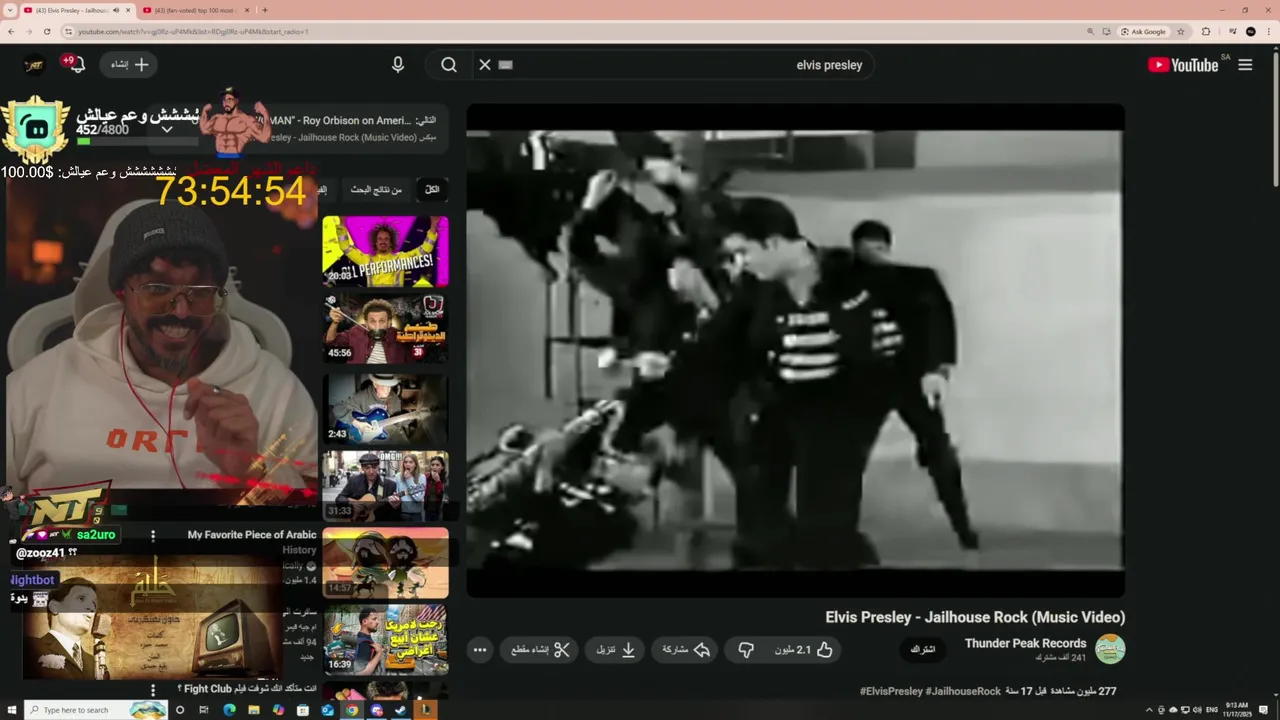The width and height of the screenshot is (1280, 720).
Task: Start voice search with the microphone
Action: (x=398, y=65)
